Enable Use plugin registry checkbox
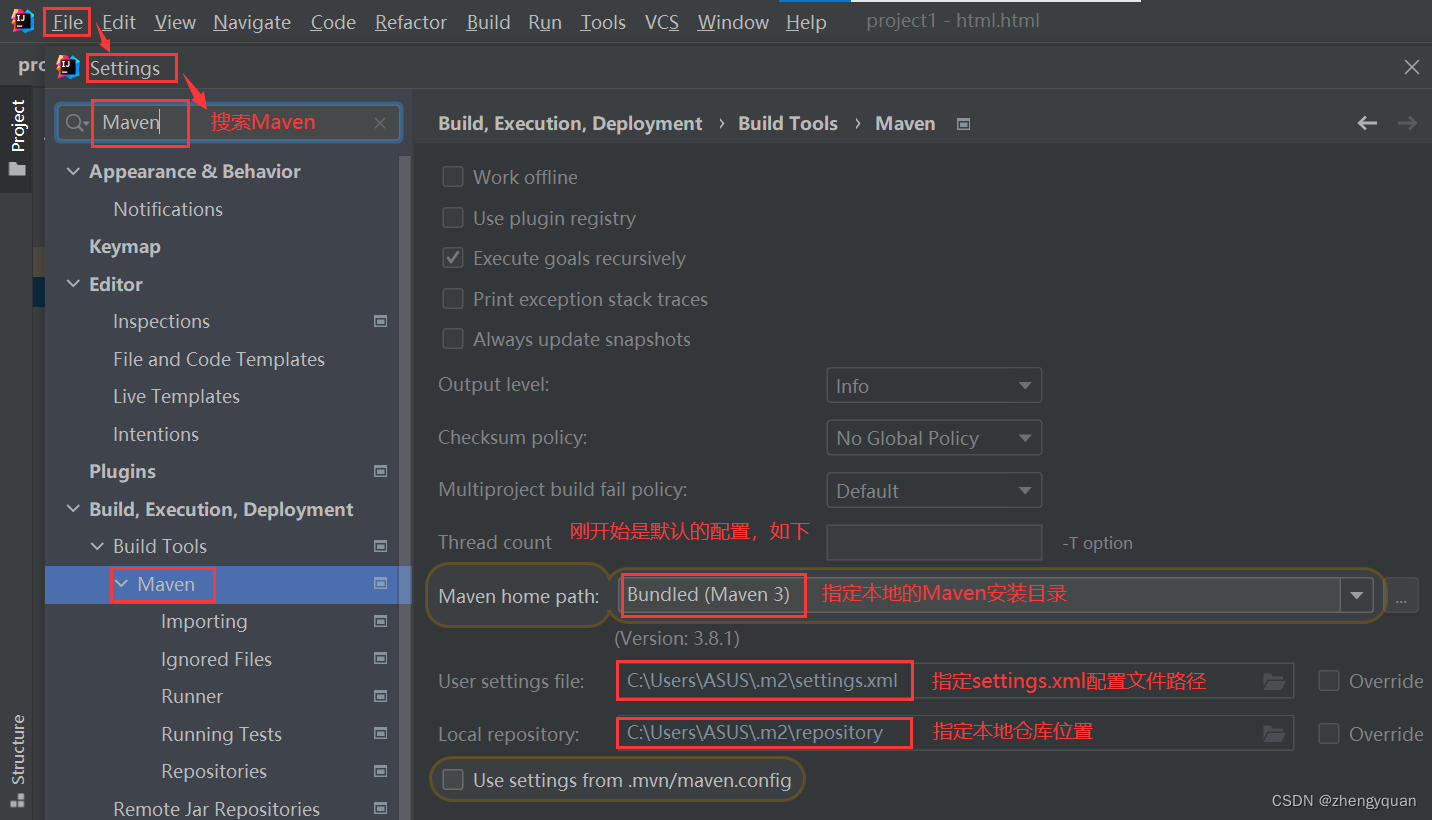This screenshot has height=820, width=1432. (453, 218)
